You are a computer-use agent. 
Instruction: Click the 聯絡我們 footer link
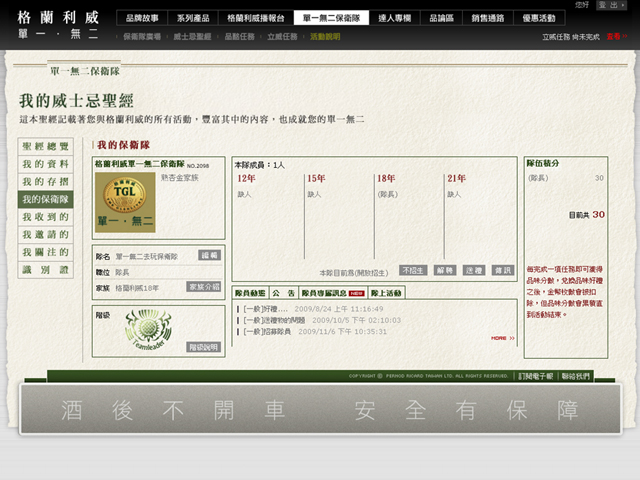click(x=576, y=376)
